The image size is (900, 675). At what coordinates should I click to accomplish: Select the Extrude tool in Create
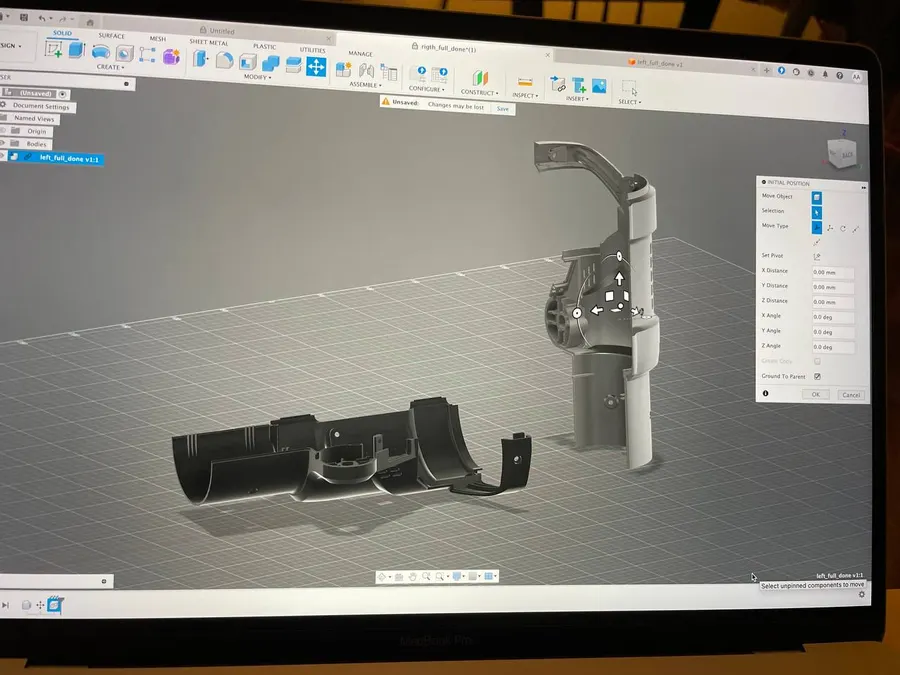point(76,50)
